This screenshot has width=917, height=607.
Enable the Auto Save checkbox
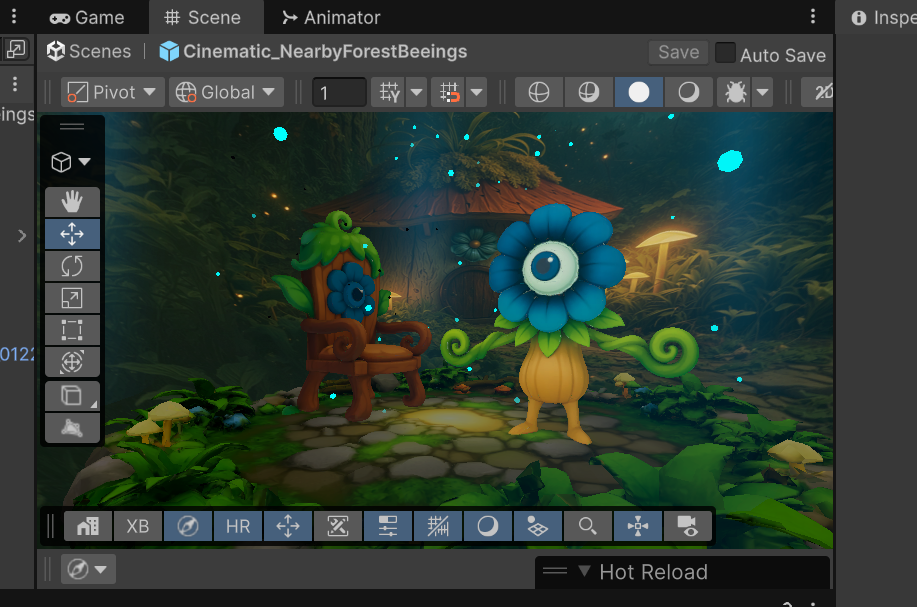coord(725,54)
